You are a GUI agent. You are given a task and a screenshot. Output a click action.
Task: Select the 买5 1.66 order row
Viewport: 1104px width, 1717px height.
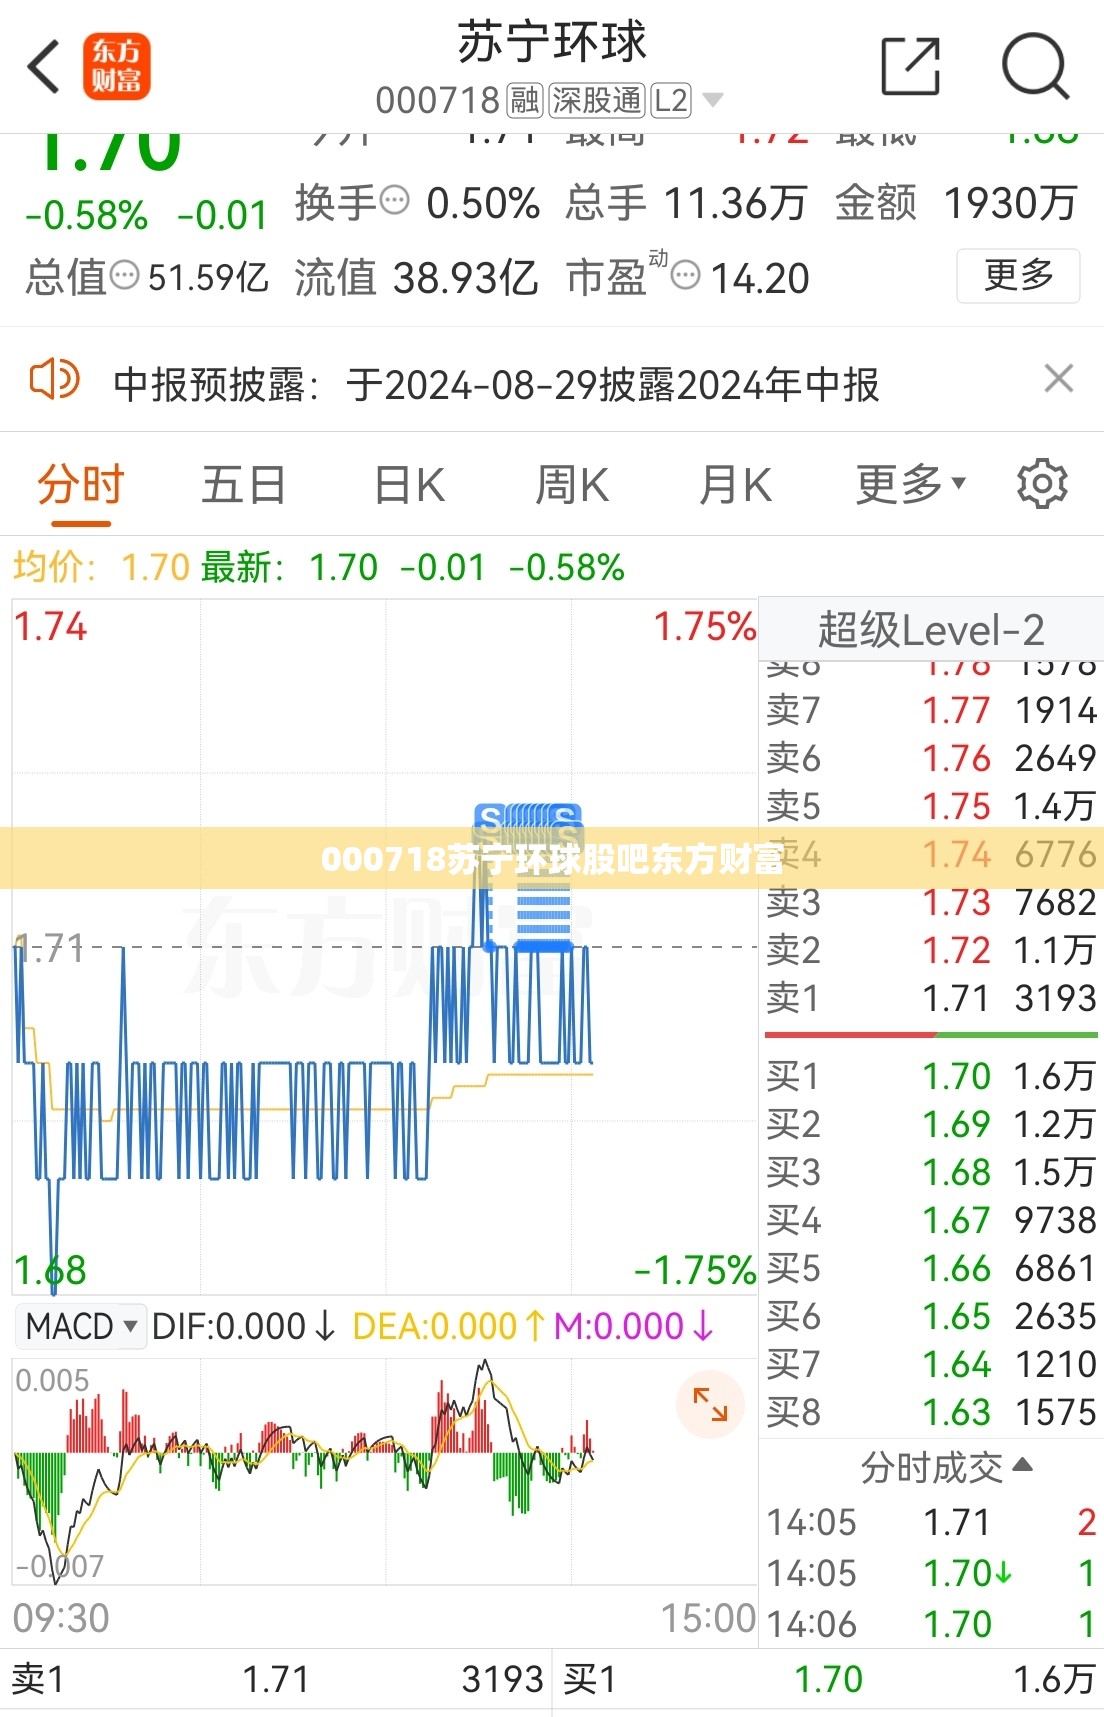coord(931,1268)
